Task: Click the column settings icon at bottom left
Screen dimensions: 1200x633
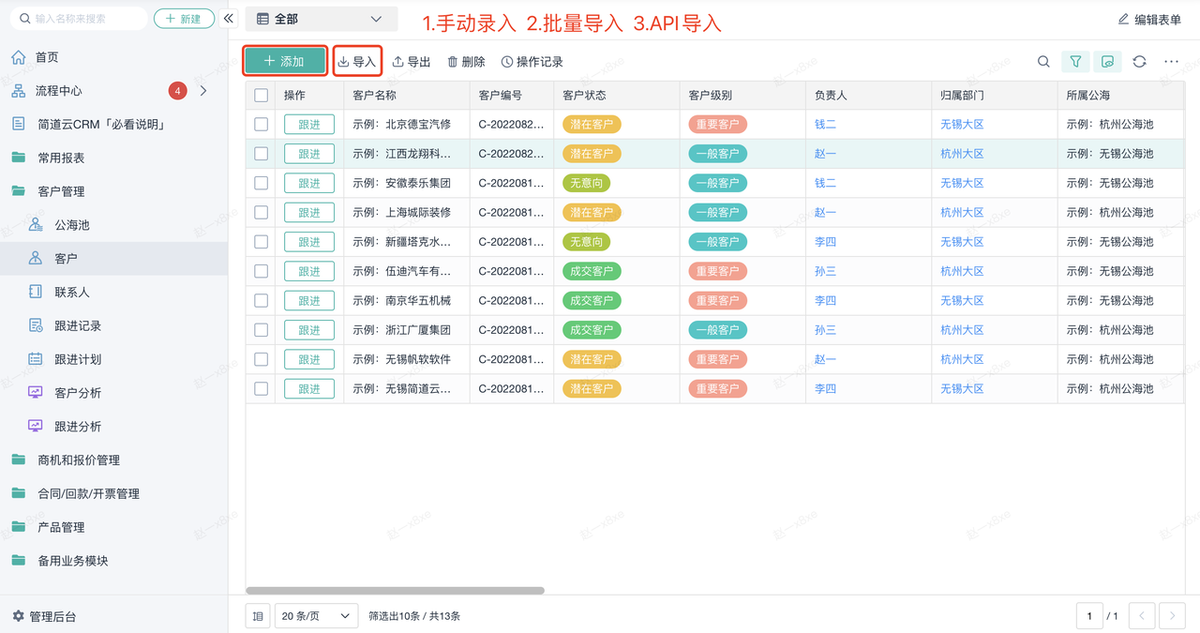Action: [258, 616]
